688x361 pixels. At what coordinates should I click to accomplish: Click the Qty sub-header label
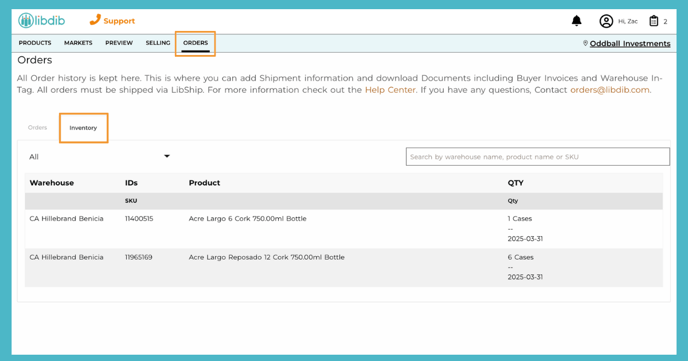pos(512,201)
